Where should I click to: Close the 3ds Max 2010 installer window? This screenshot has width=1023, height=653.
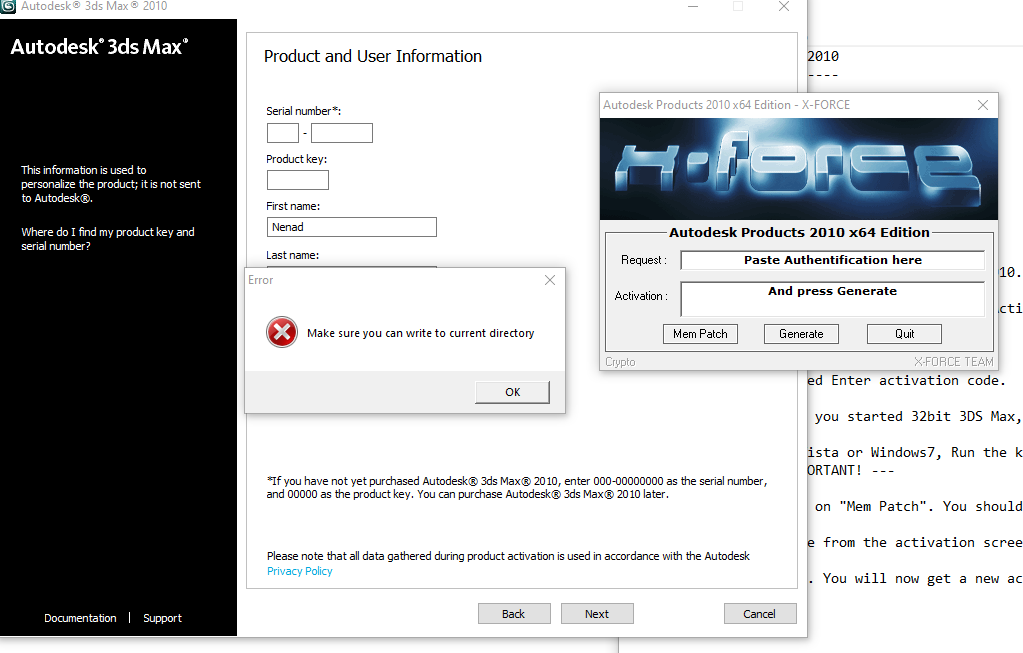[784, 7]
